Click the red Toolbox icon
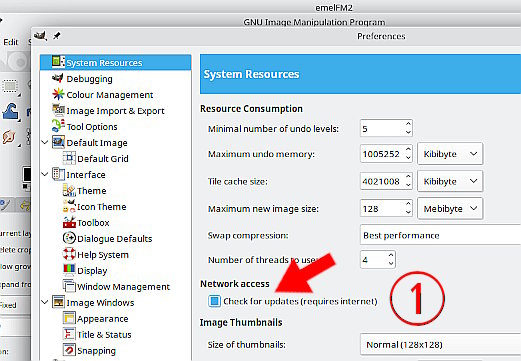This screenshot has height=361, width=521. point(69,222)
